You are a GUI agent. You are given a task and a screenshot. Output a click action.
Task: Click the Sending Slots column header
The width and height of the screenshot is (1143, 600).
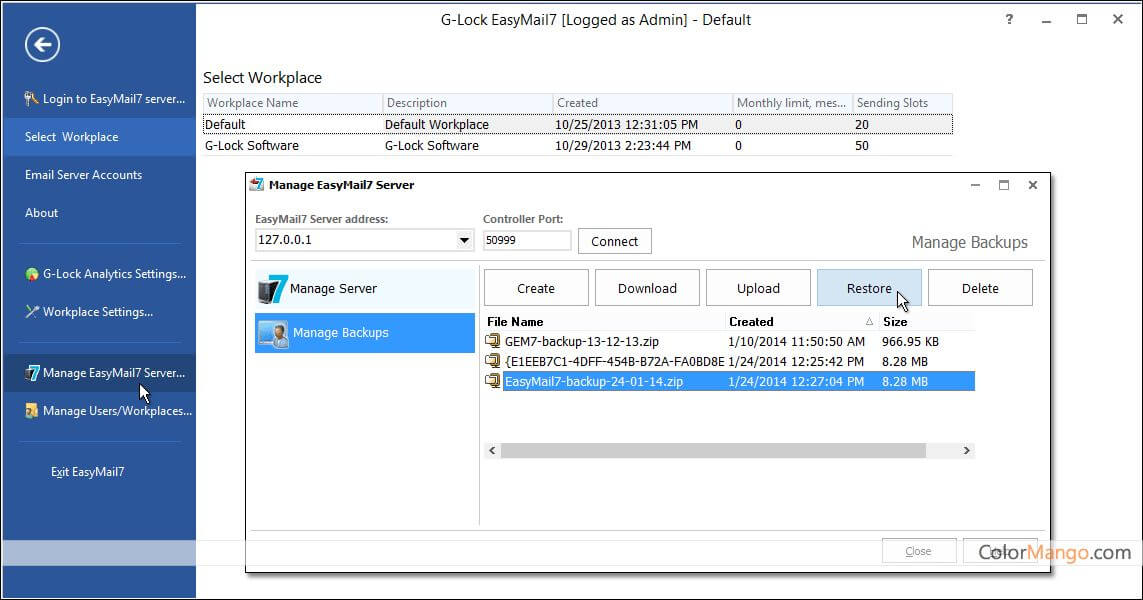pyautogui.click(x=902, y=103)
